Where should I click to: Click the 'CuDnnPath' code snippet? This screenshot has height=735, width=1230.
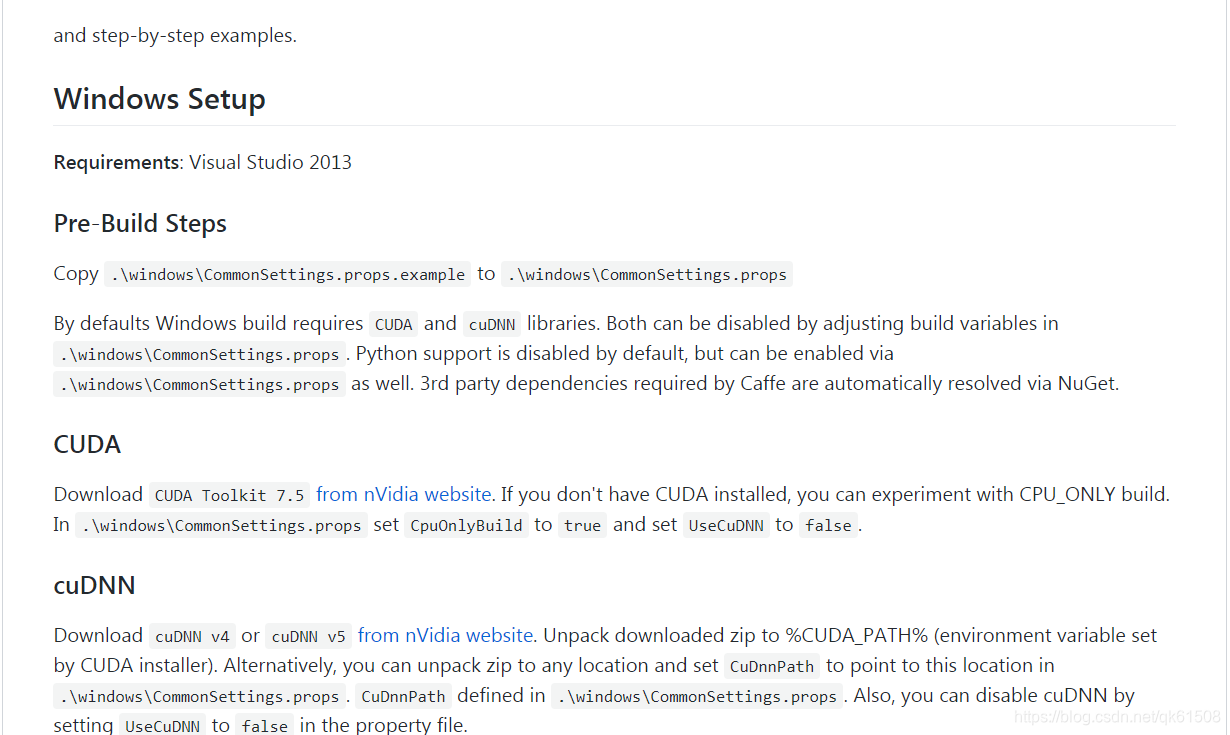(771, 665)
